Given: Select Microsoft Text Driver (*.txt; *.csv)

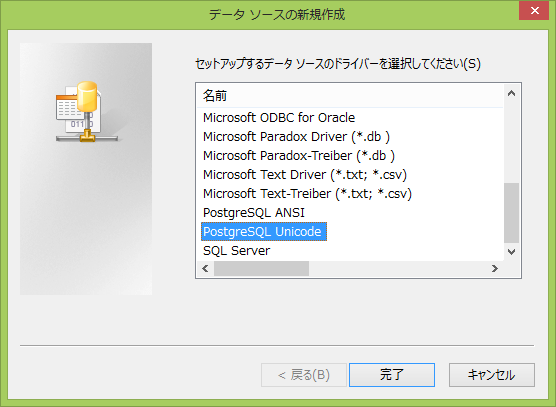Looking at the screenshot, I should tap(305, 175).
